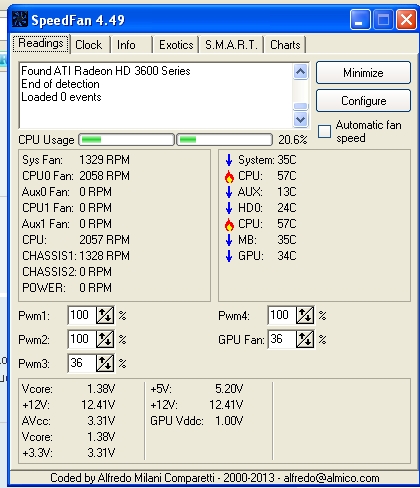Open the Configure dialog

coord(363,101)
